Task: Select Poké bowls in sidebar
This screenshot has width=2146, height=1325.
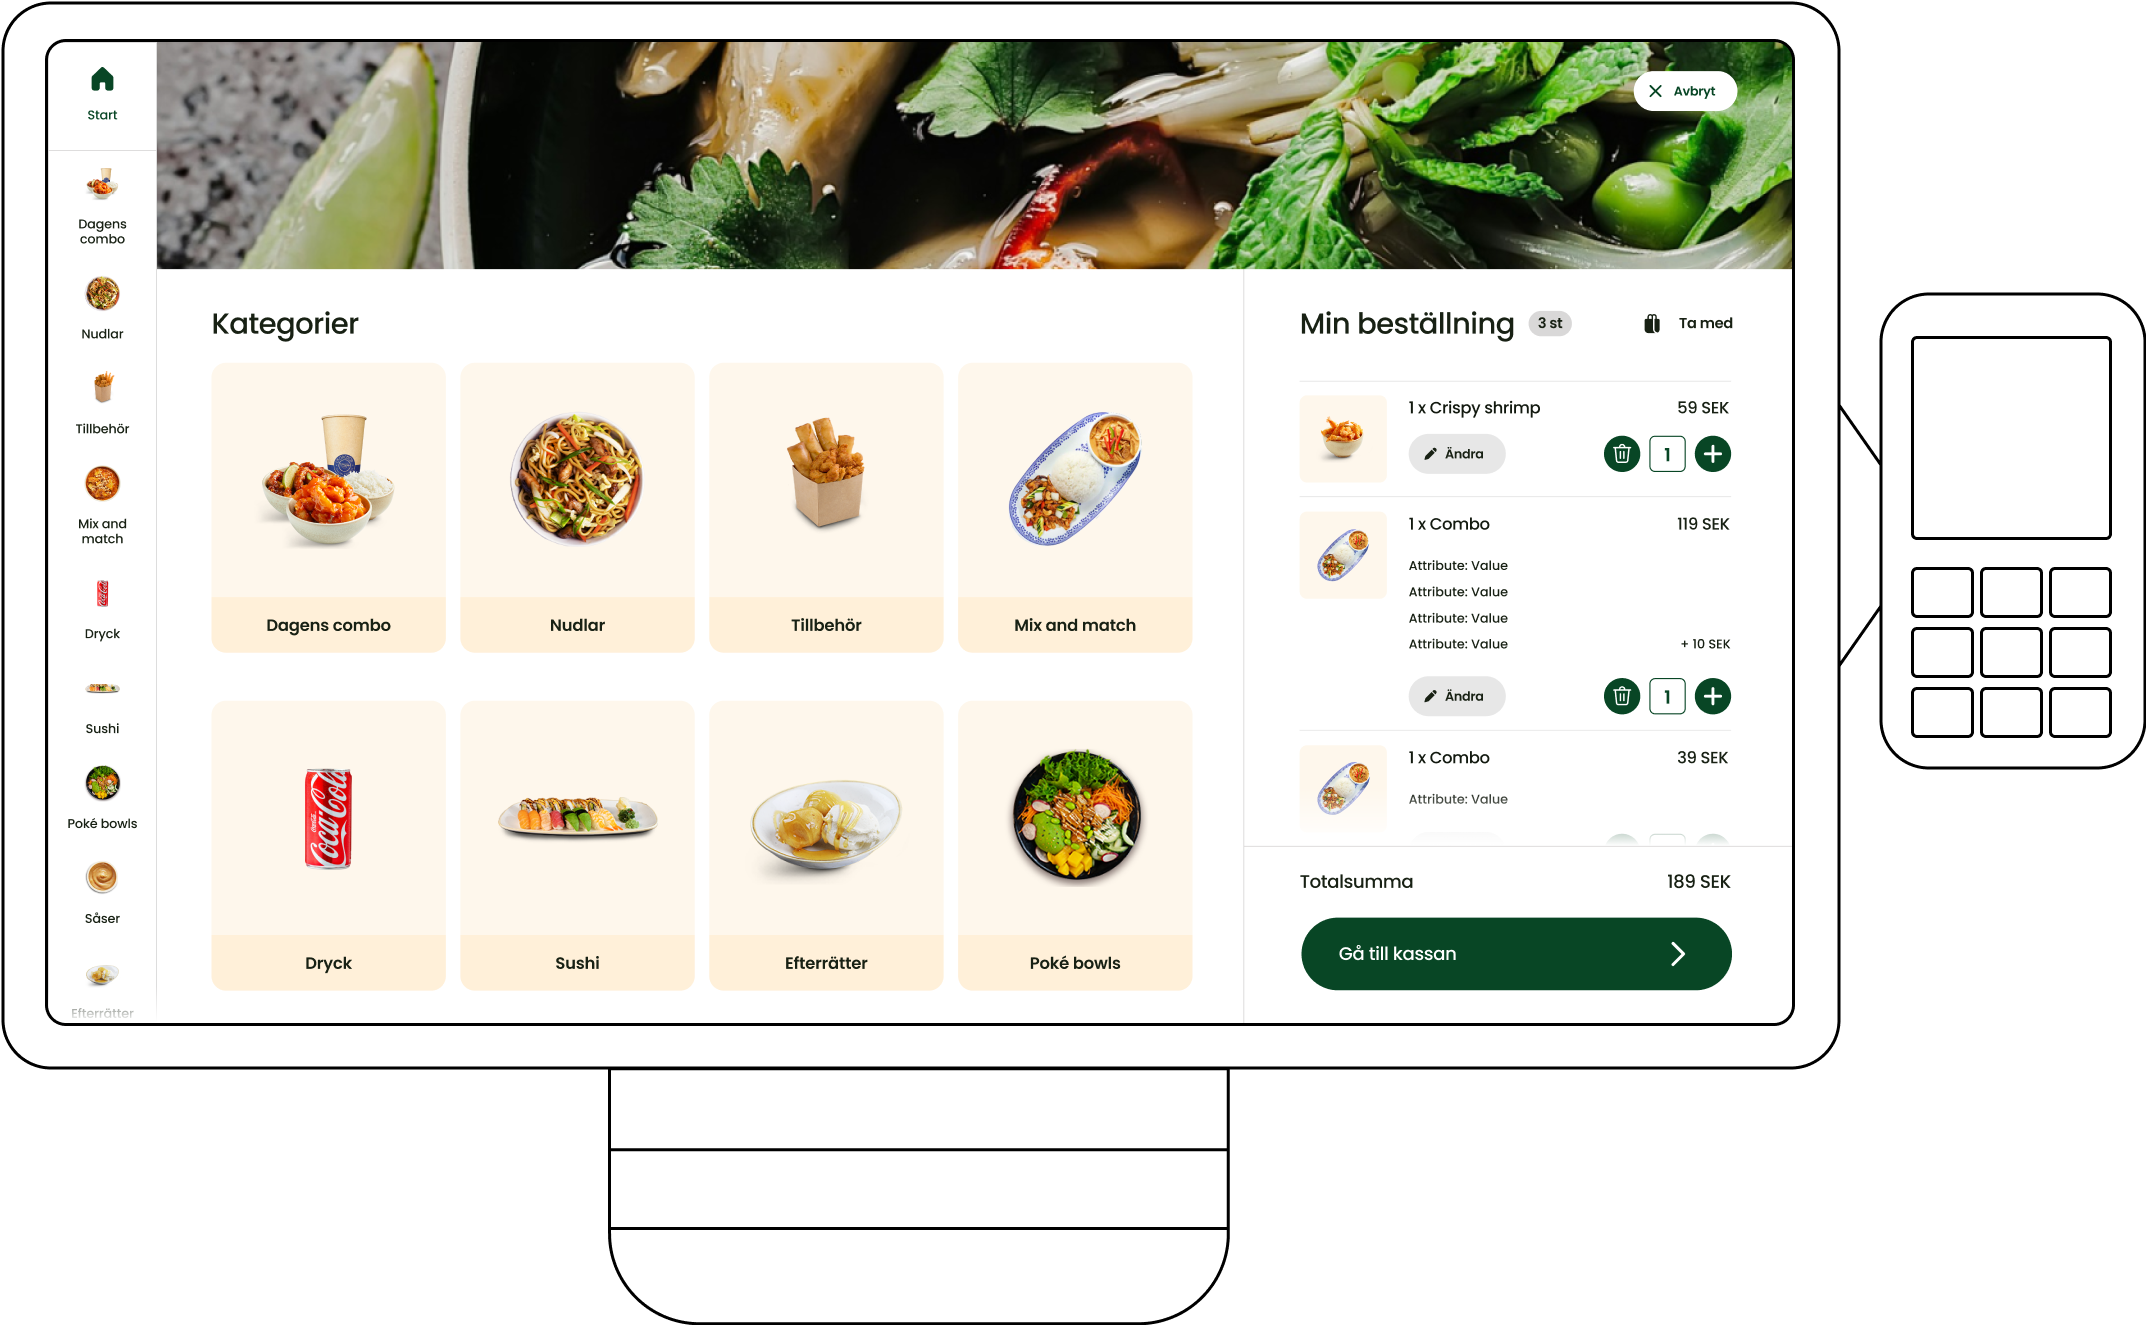Action: tap(102, 798)
